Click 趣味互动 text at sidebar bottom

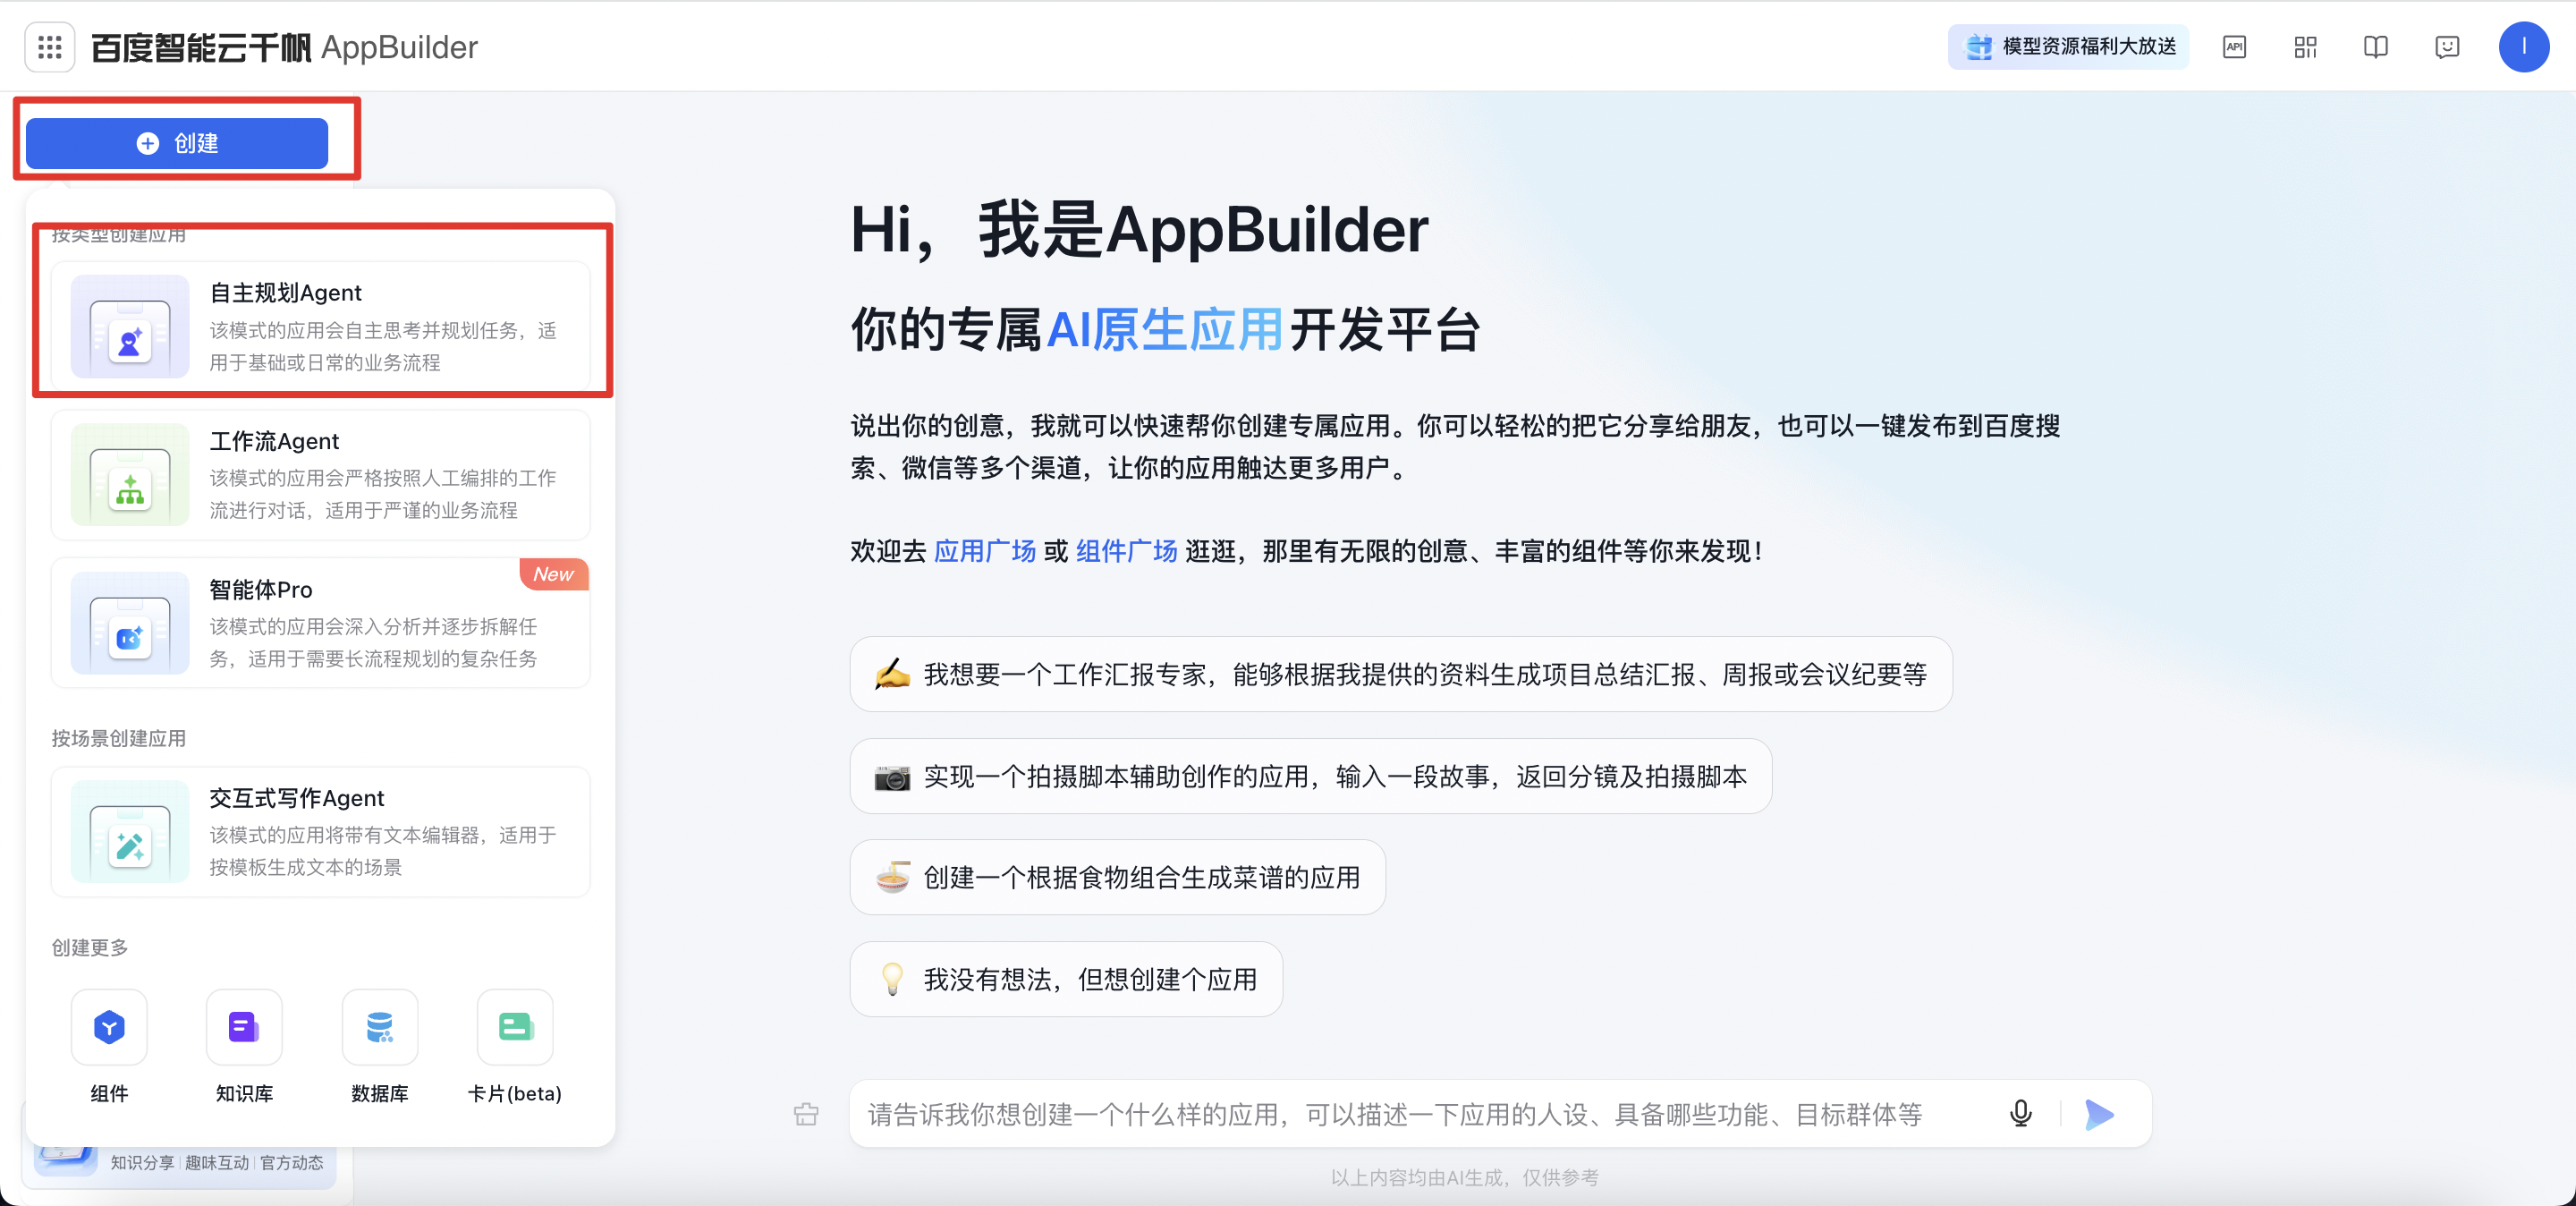coord(217,1162)
